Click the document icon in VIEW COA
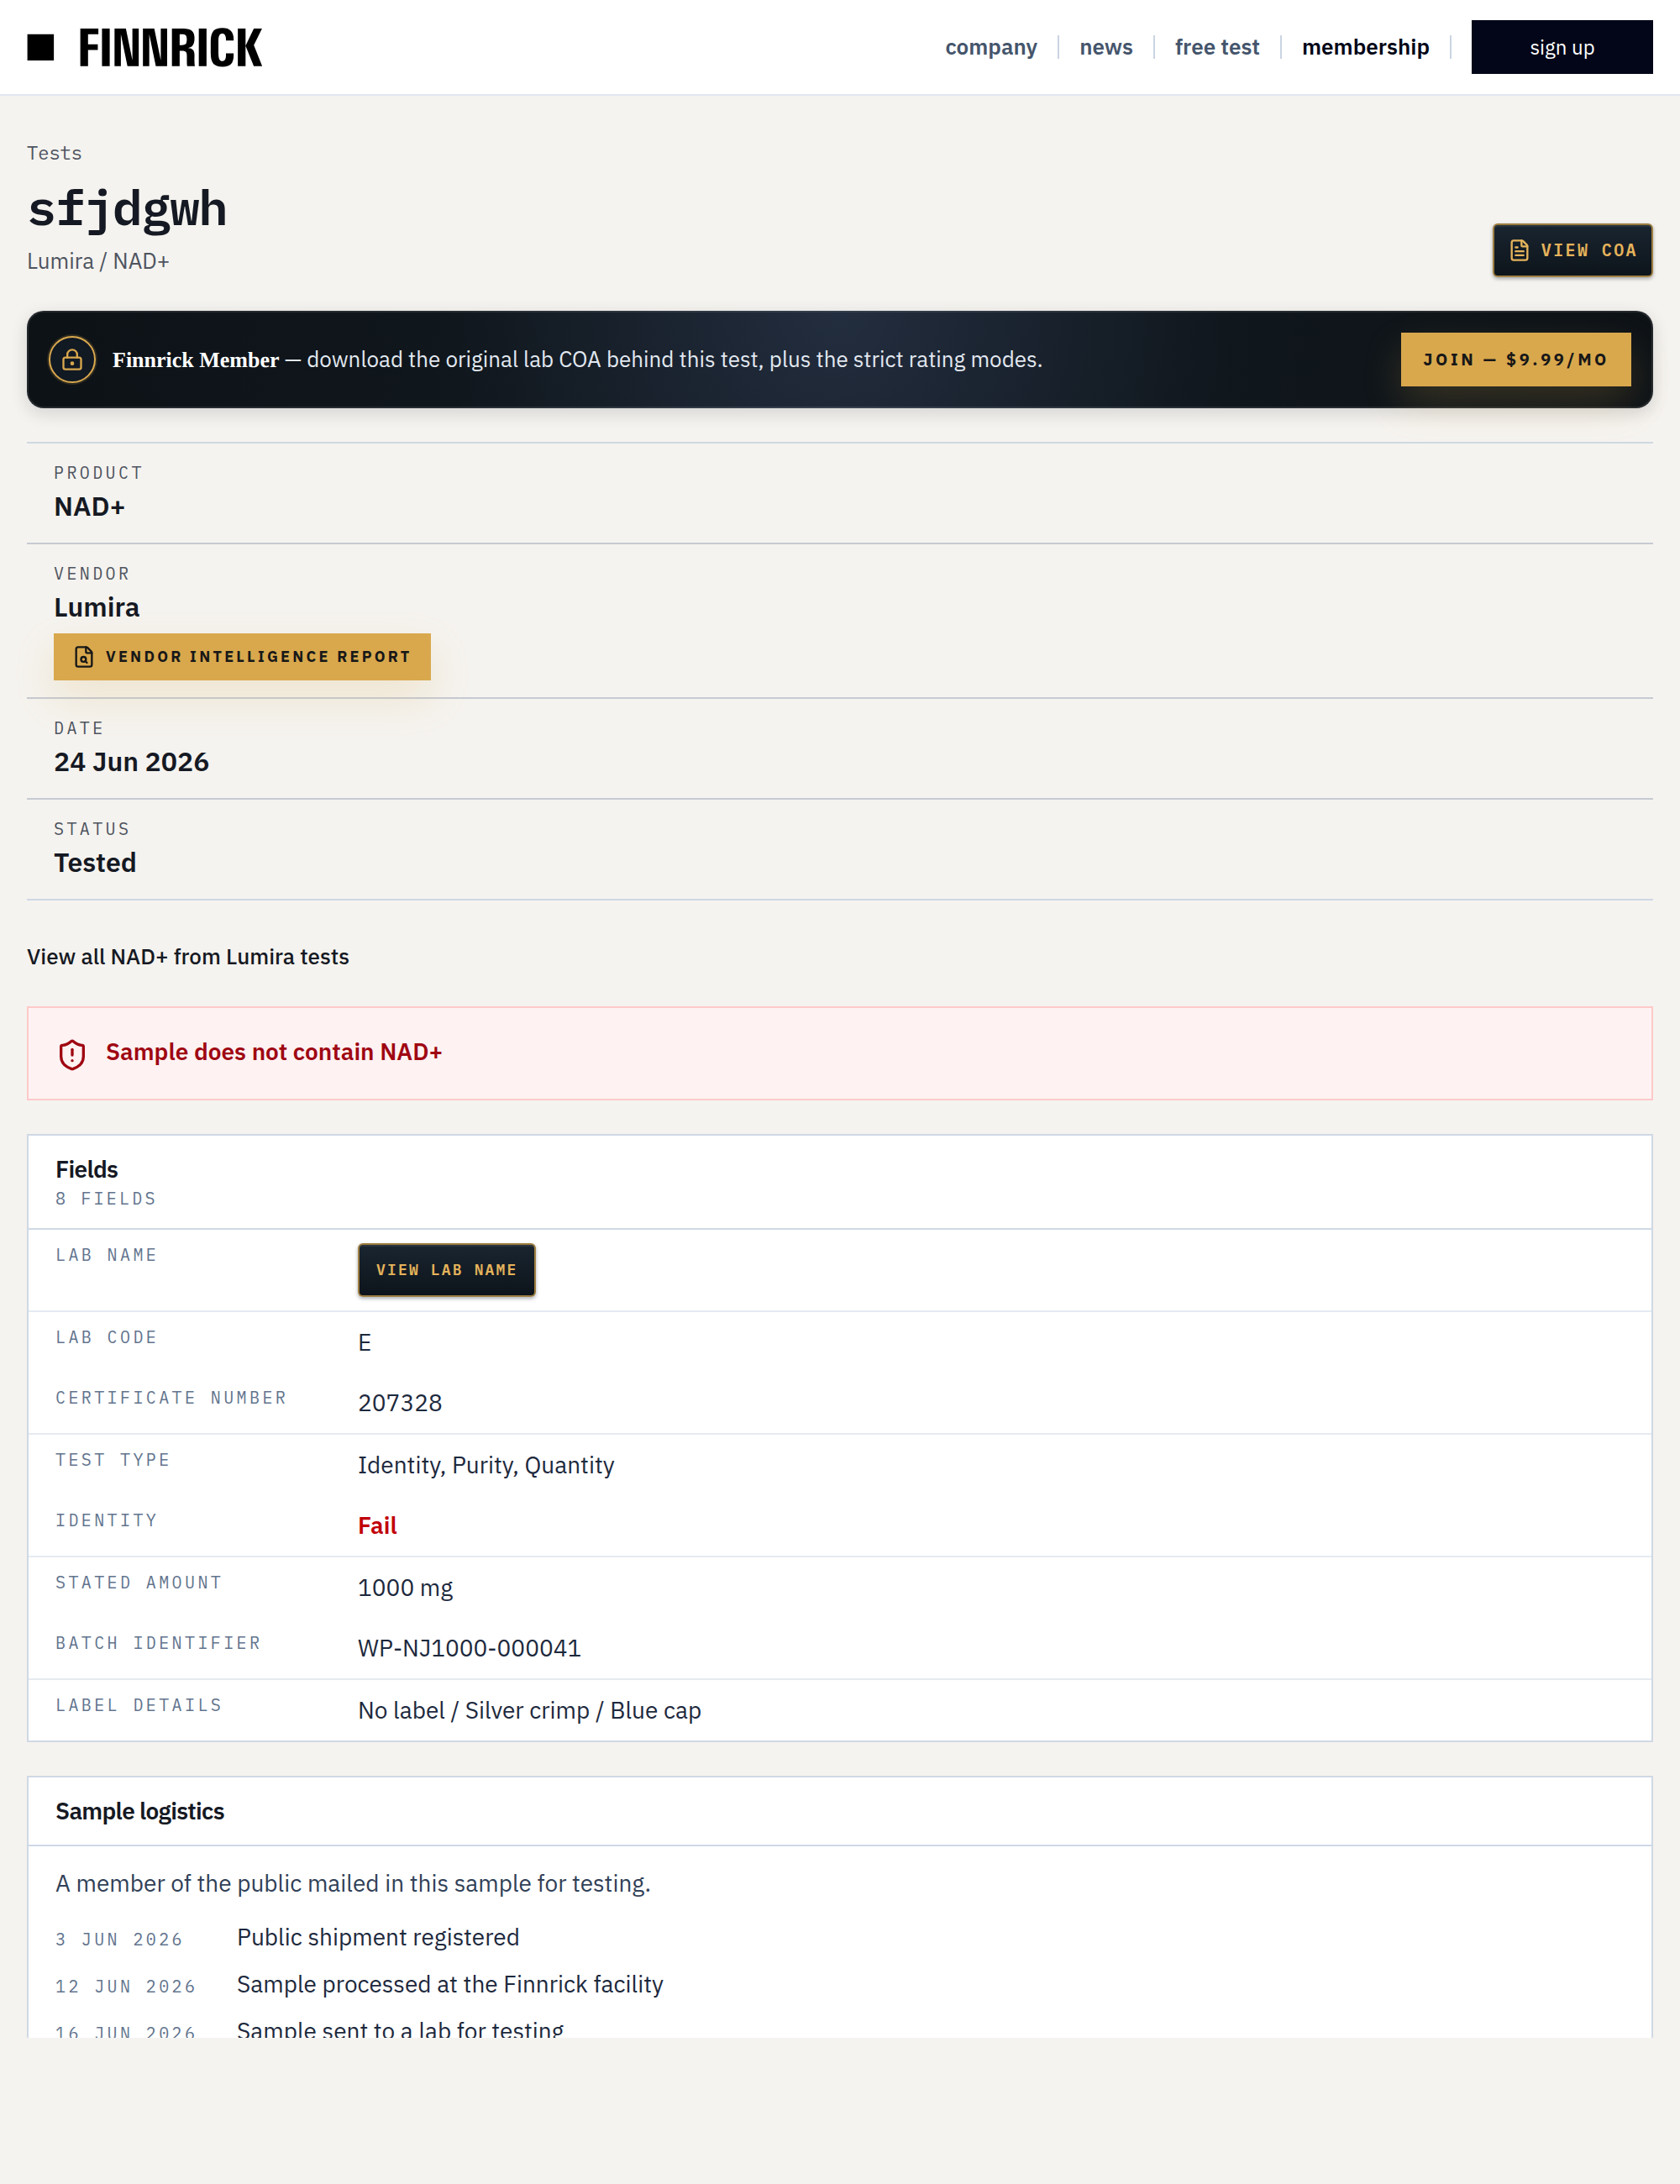The width and height of the screenshot is (1680, 2184). 1519,250
